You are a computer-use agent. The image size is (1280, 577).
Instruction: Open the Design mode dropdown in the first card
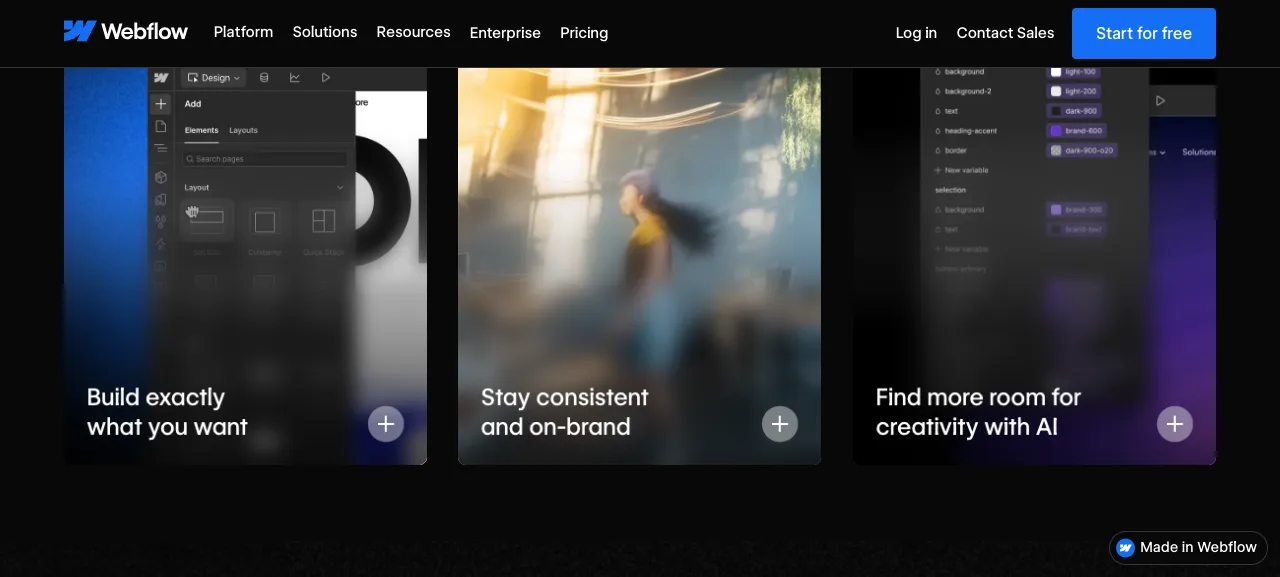point(214,77)
